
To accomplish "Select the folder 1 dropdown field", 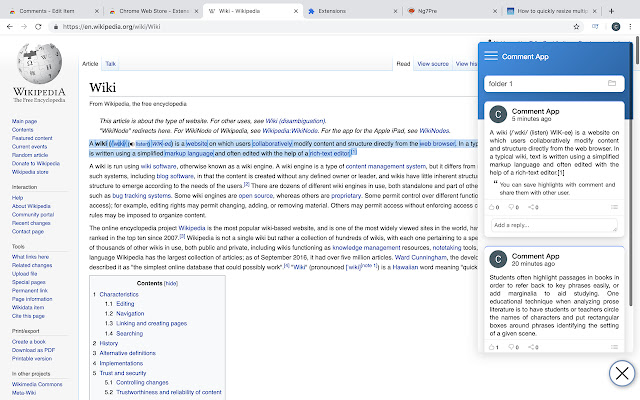I will 545,83.
